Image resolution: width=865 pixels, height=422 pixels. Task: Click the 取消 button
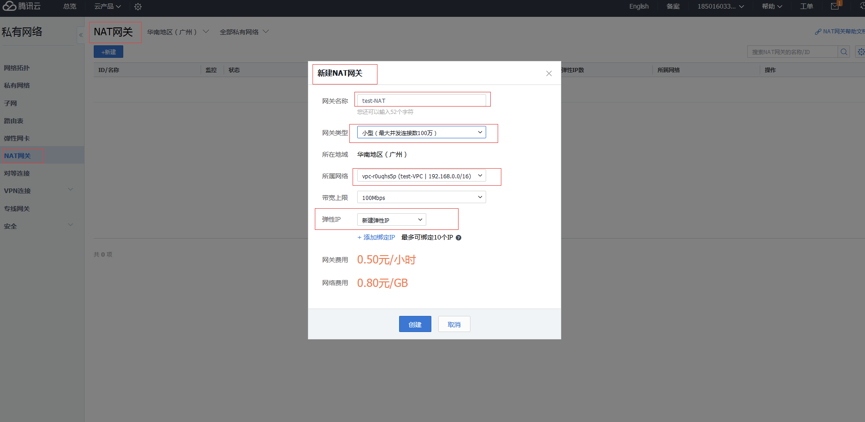[x=454, y=324]
